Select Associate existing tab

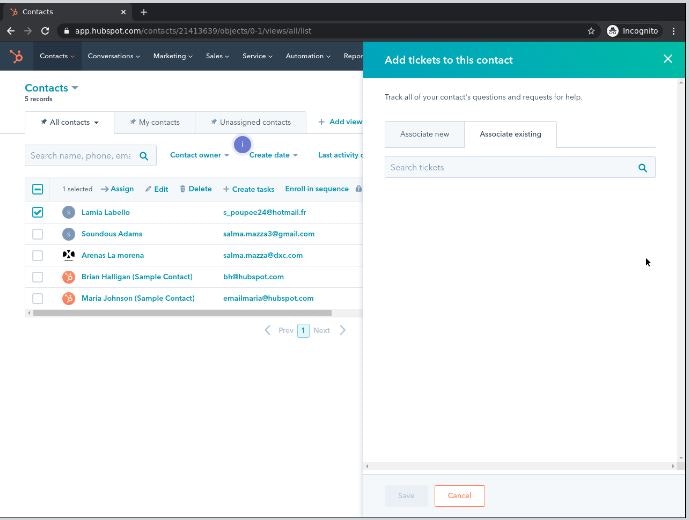[510, 134]
